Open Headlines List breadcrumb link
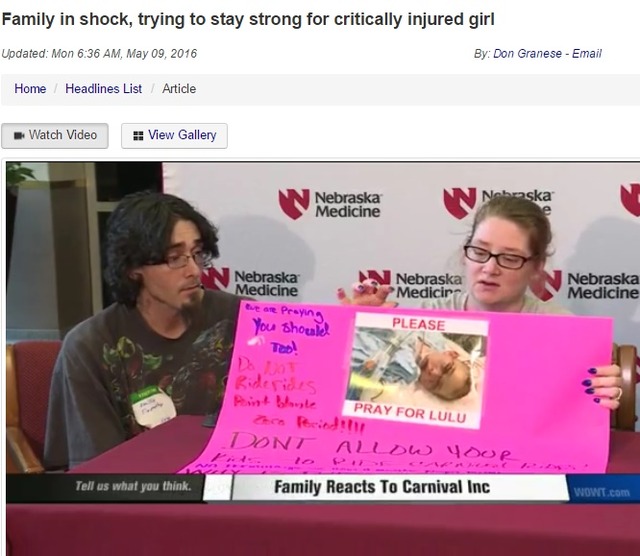Viewport: 640px width, 556px height. click(x=103, y=89)
